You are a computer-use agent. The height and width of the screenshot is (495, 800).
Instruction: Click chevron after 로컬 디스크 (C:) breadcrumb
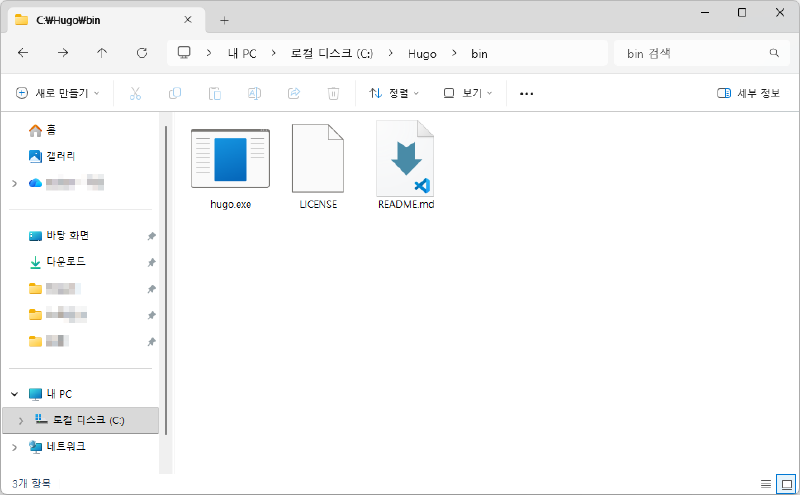(390, 53)
